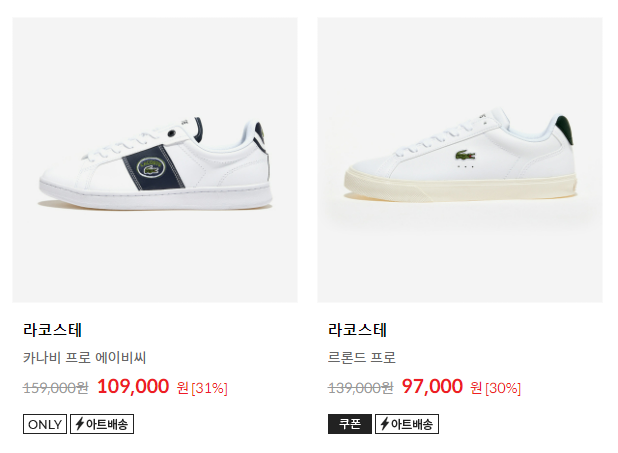Click lightning 아트배송 badge under Carnaby Pro
The height and width of the screenshot is (453, 618).
point(102,424)
